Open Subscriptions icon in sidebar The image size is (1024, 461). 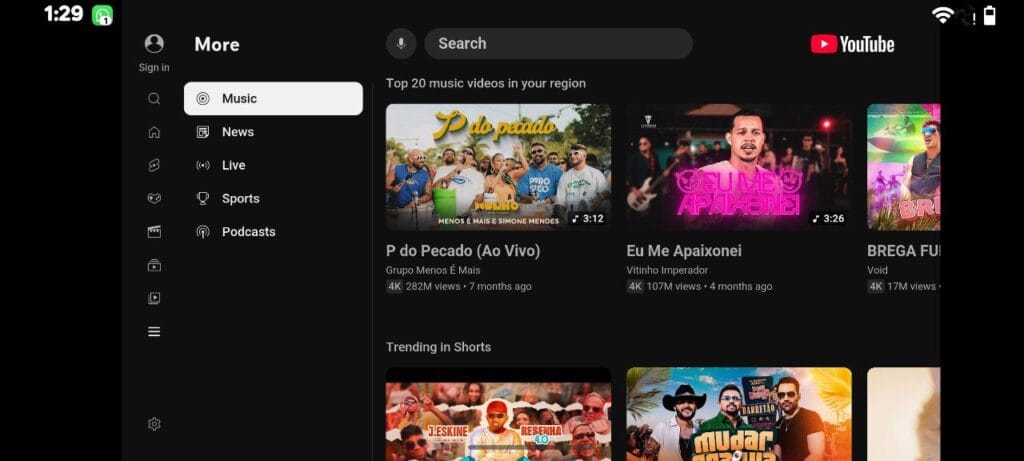tap(154, 265)
